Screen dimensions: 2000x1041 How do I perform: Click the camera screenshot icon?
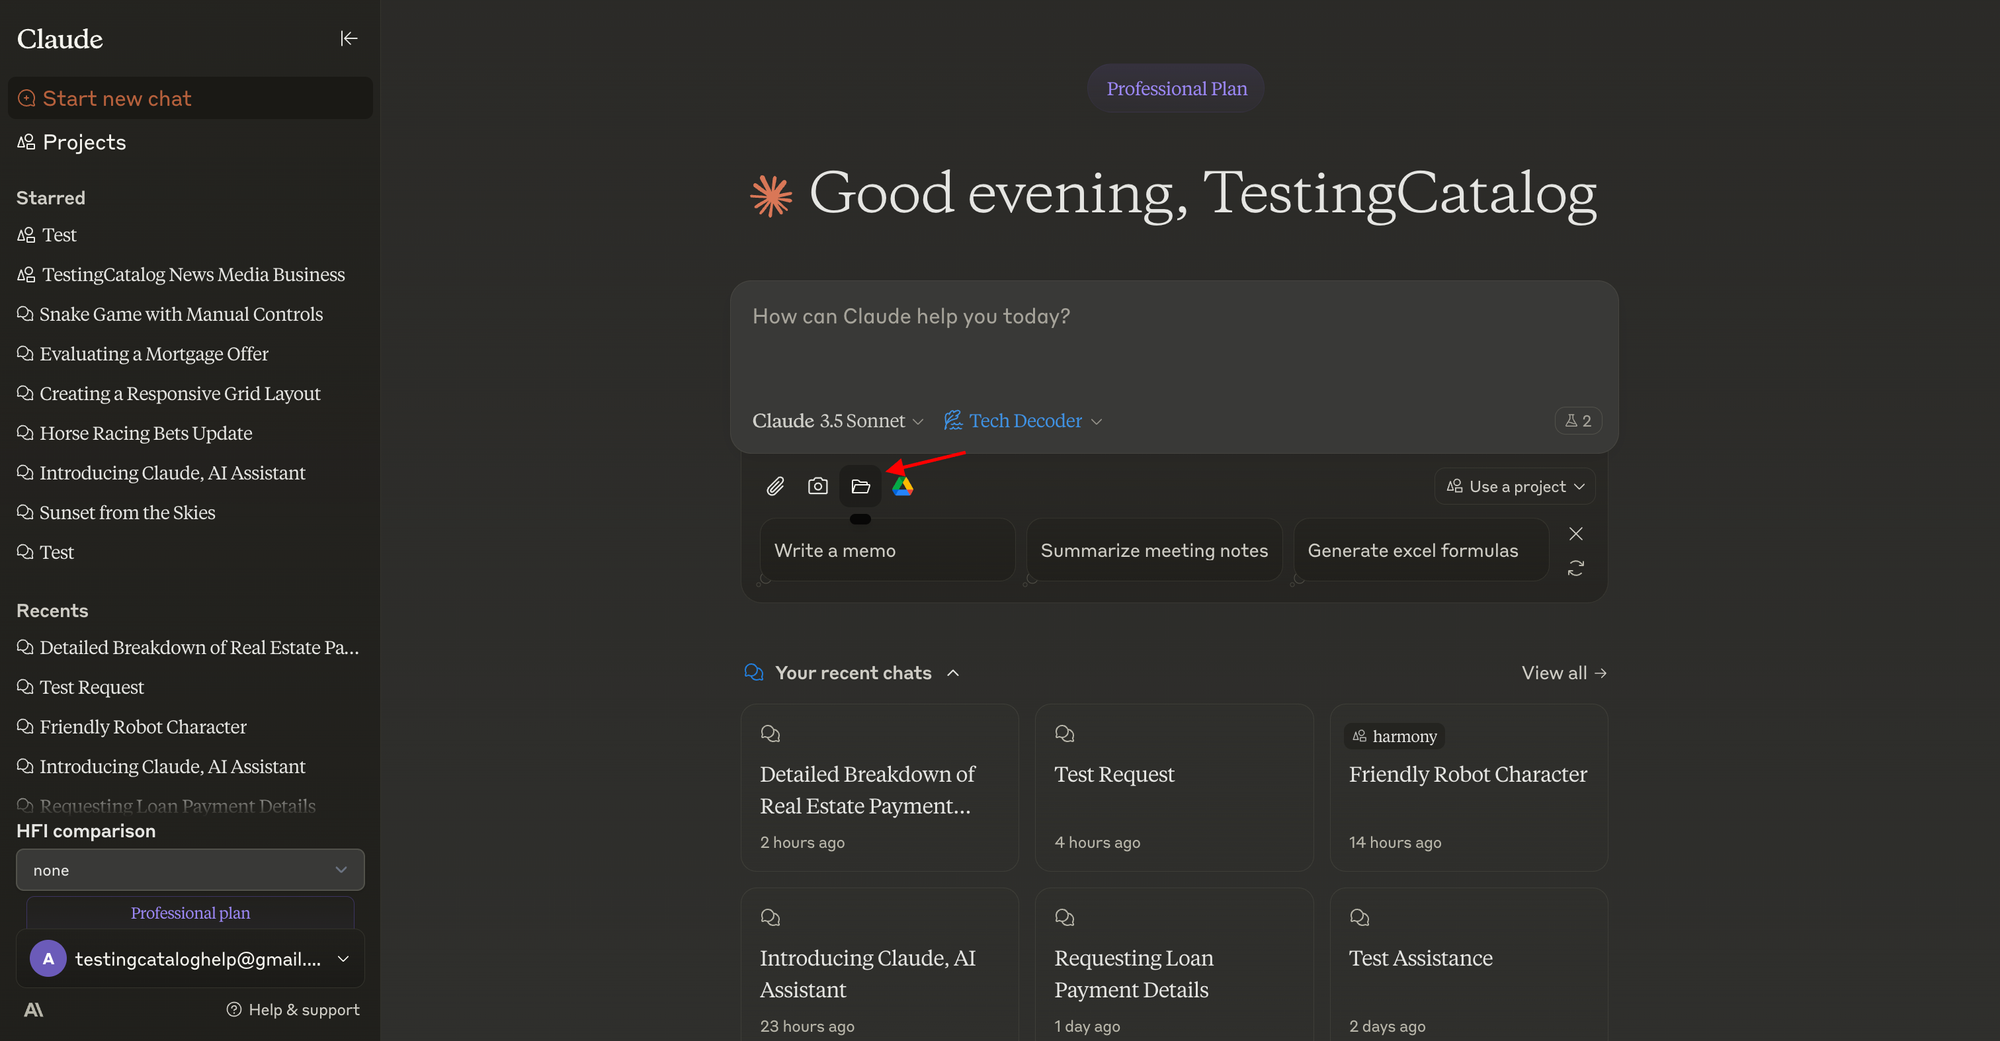coord(818,486)
